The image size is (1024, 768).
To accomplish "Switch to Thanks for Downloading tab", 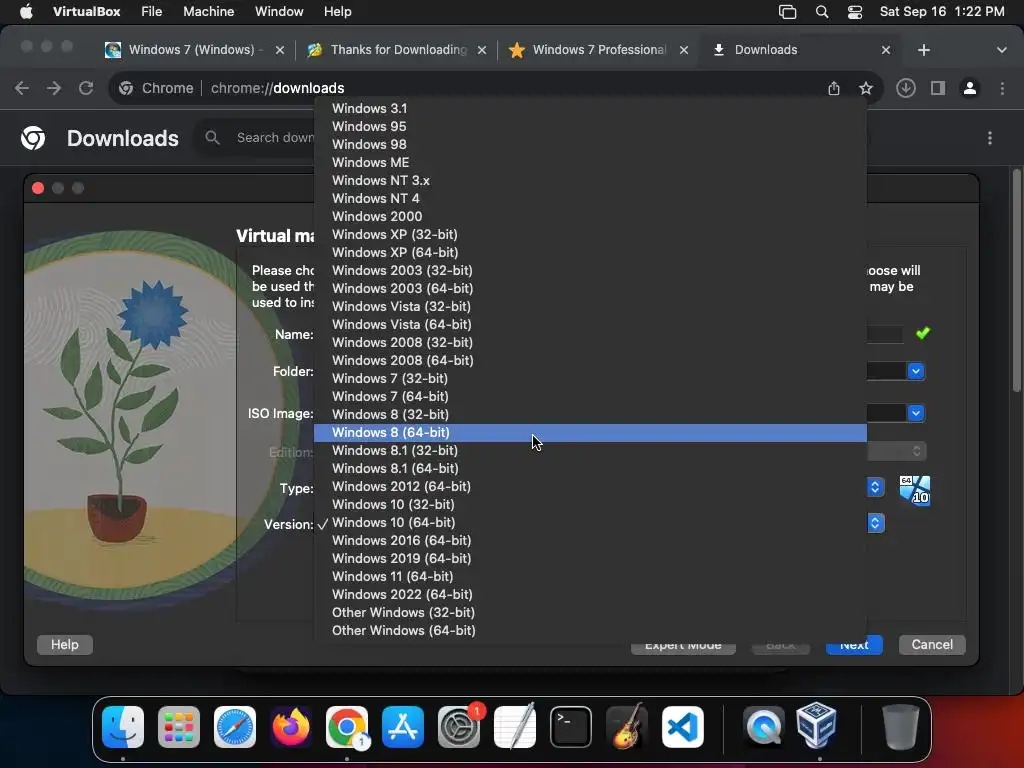I will click(397, 50).
